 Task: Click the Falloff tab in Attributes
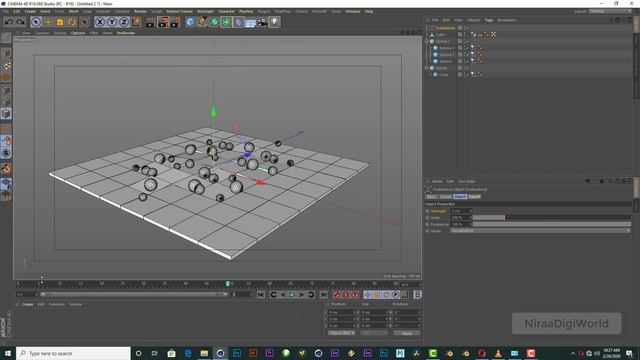coord(474,197)
